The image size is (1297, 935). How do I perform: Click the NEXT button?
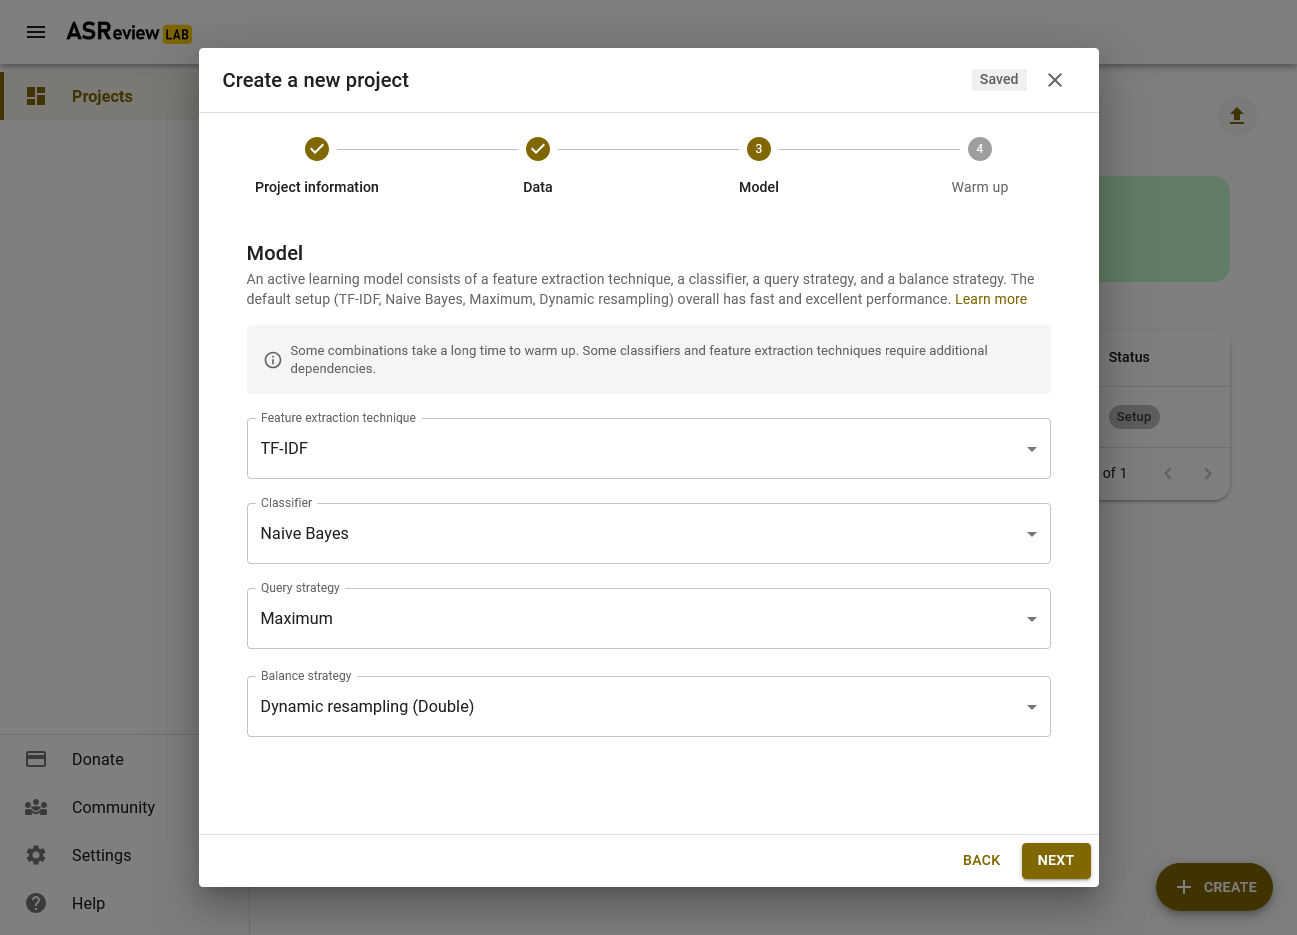coord(1056,861)
